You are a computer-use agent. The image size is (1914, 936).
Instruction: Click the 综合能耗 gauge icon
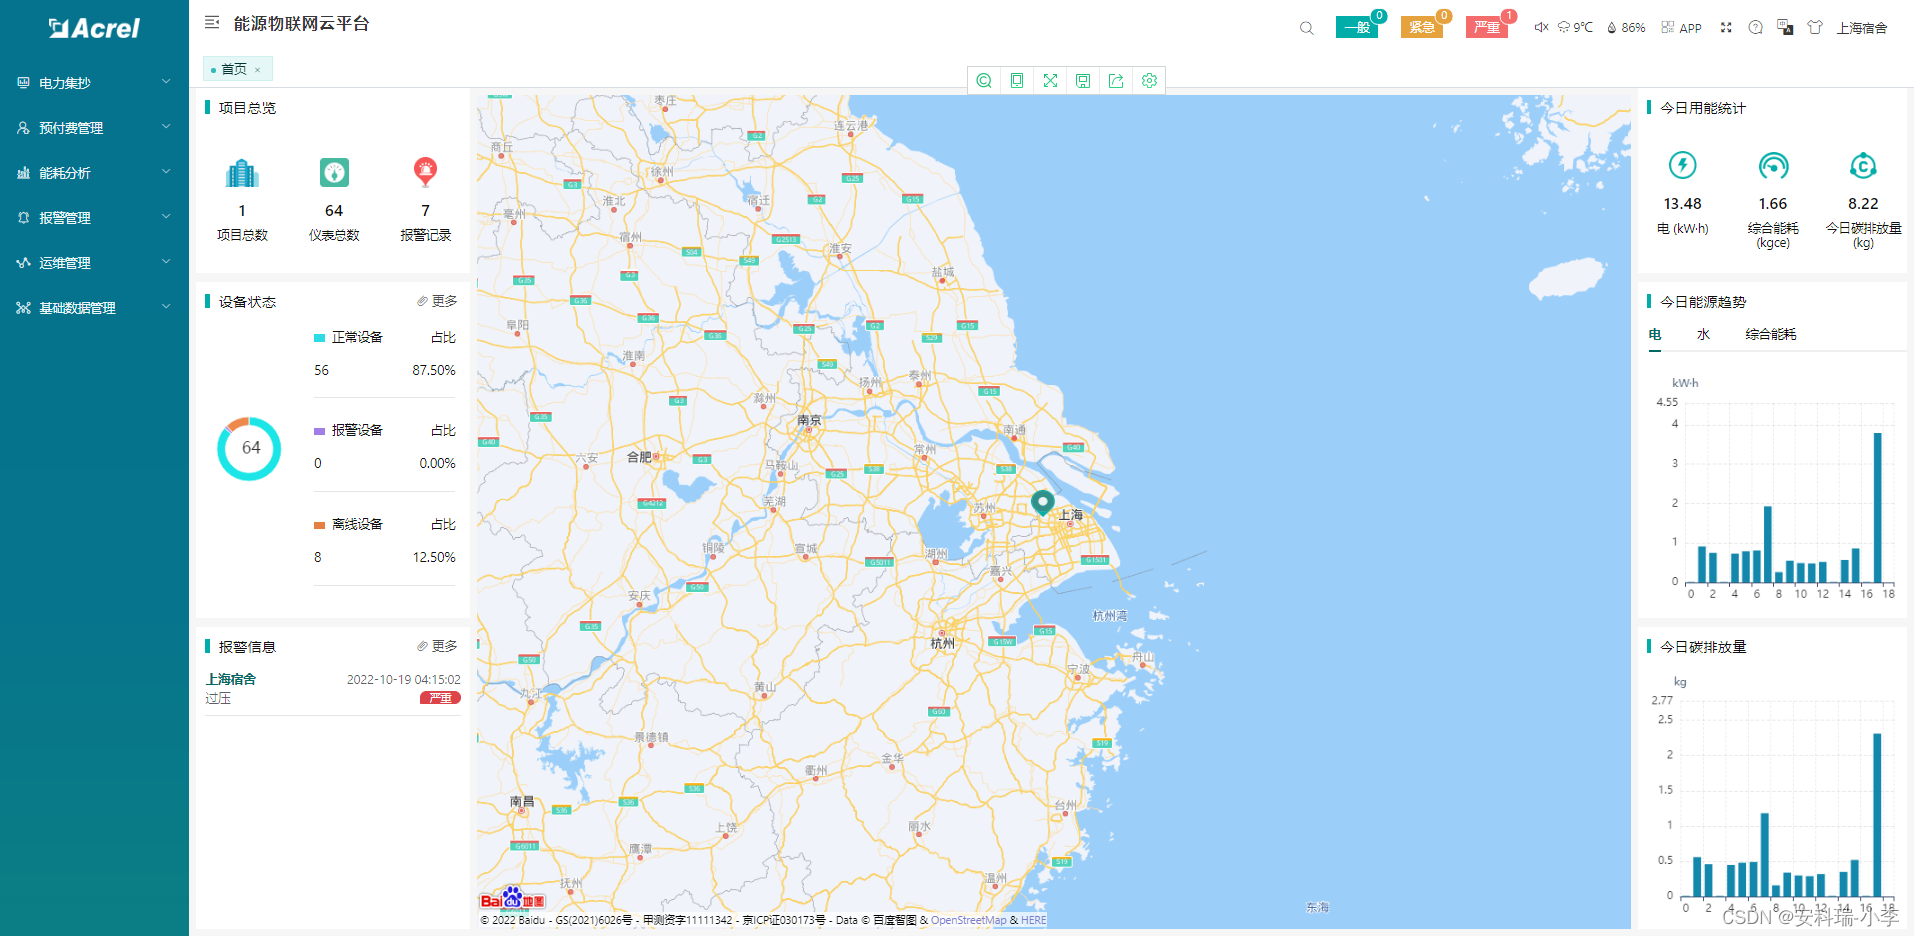(1773, 165)
